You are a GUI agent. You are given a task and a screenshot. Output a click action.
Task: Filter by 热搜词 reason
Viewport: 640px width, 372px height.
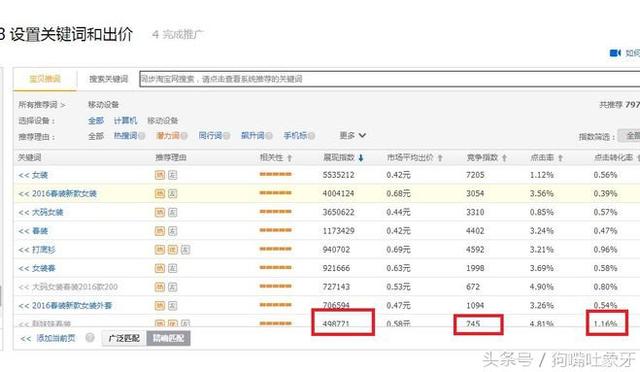tap(125, 136)
